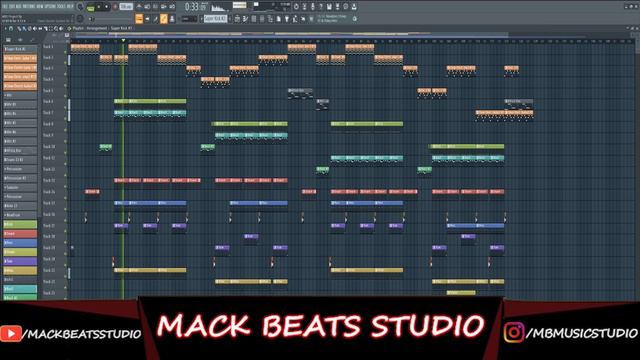Open the playlist options menu arrow
This screenshot has height=360, width=640.
click(5, 29)
